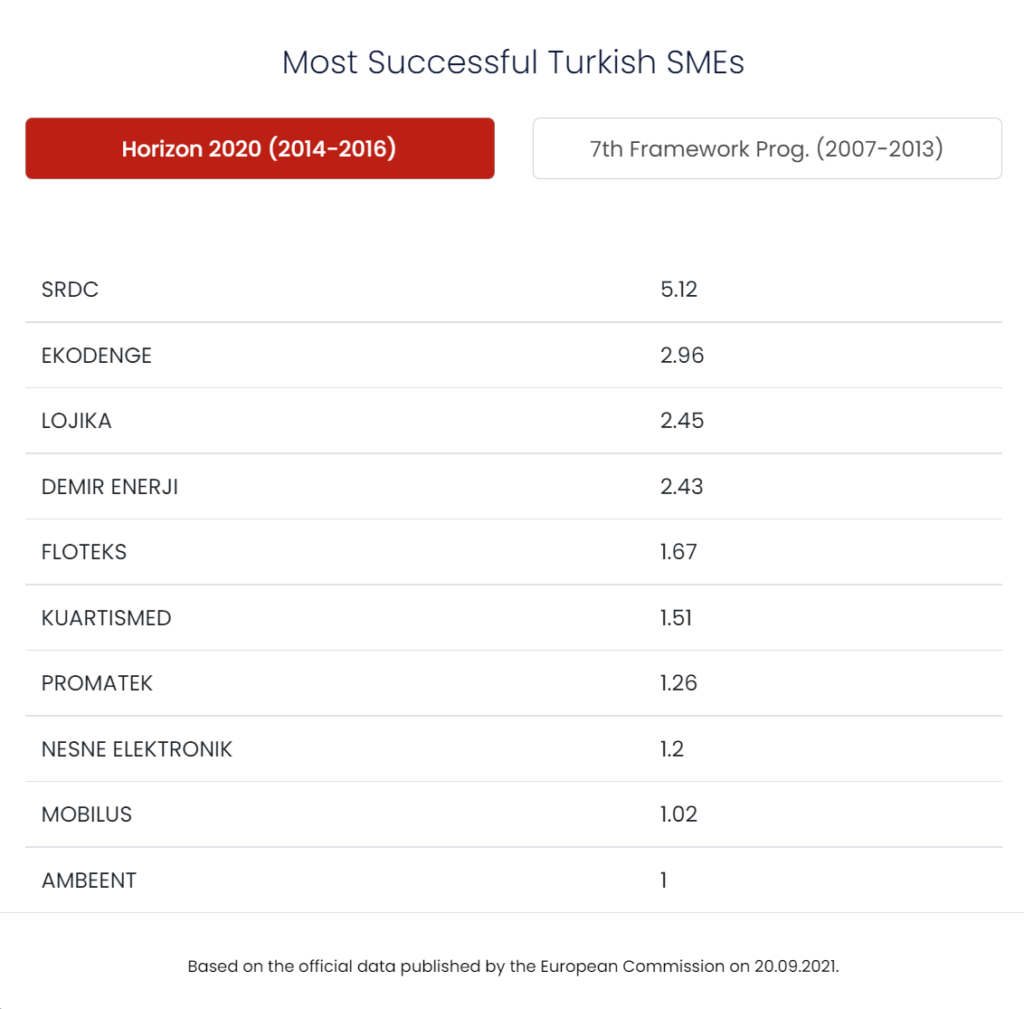Click the 5.12 value for SRDC
This screenshot has width=1024, height=1009.
tap(679, 289)
